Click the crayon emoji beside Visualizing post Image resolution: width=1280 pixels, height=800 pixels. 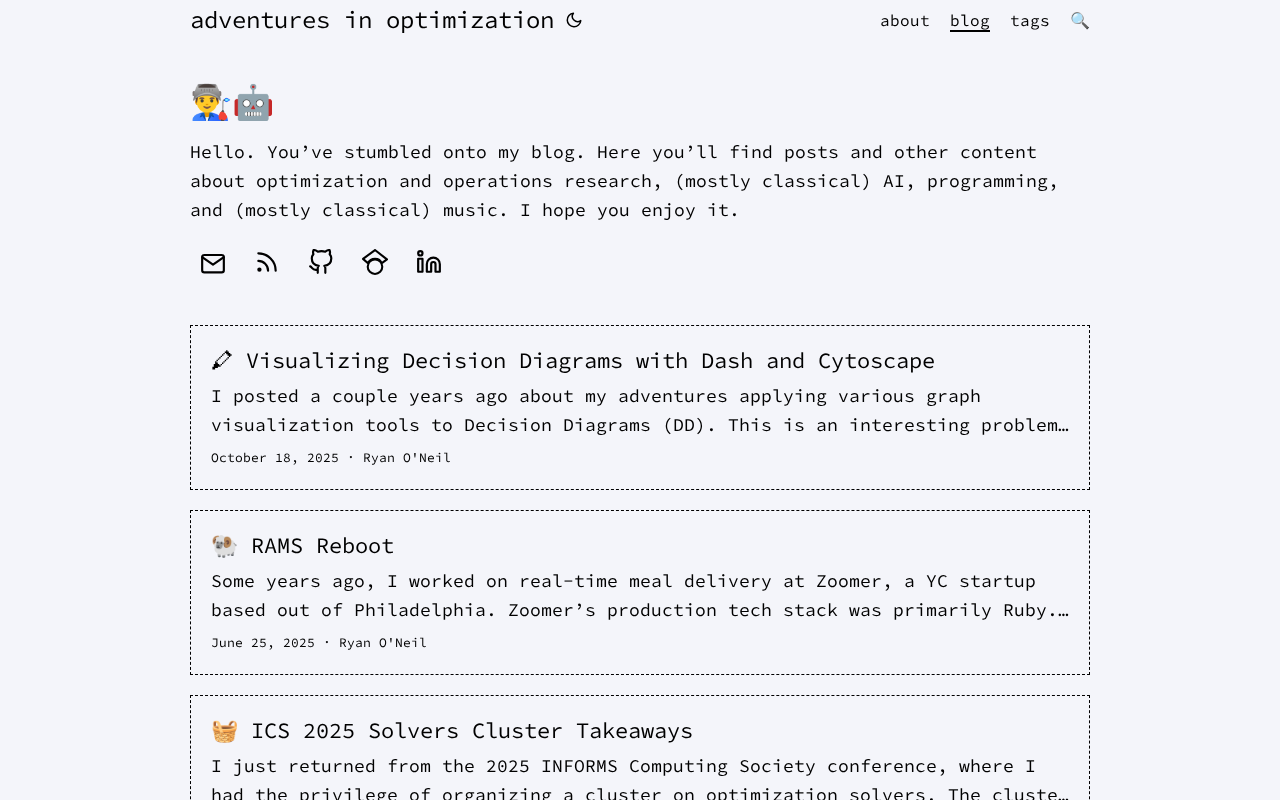coord(222,361)
